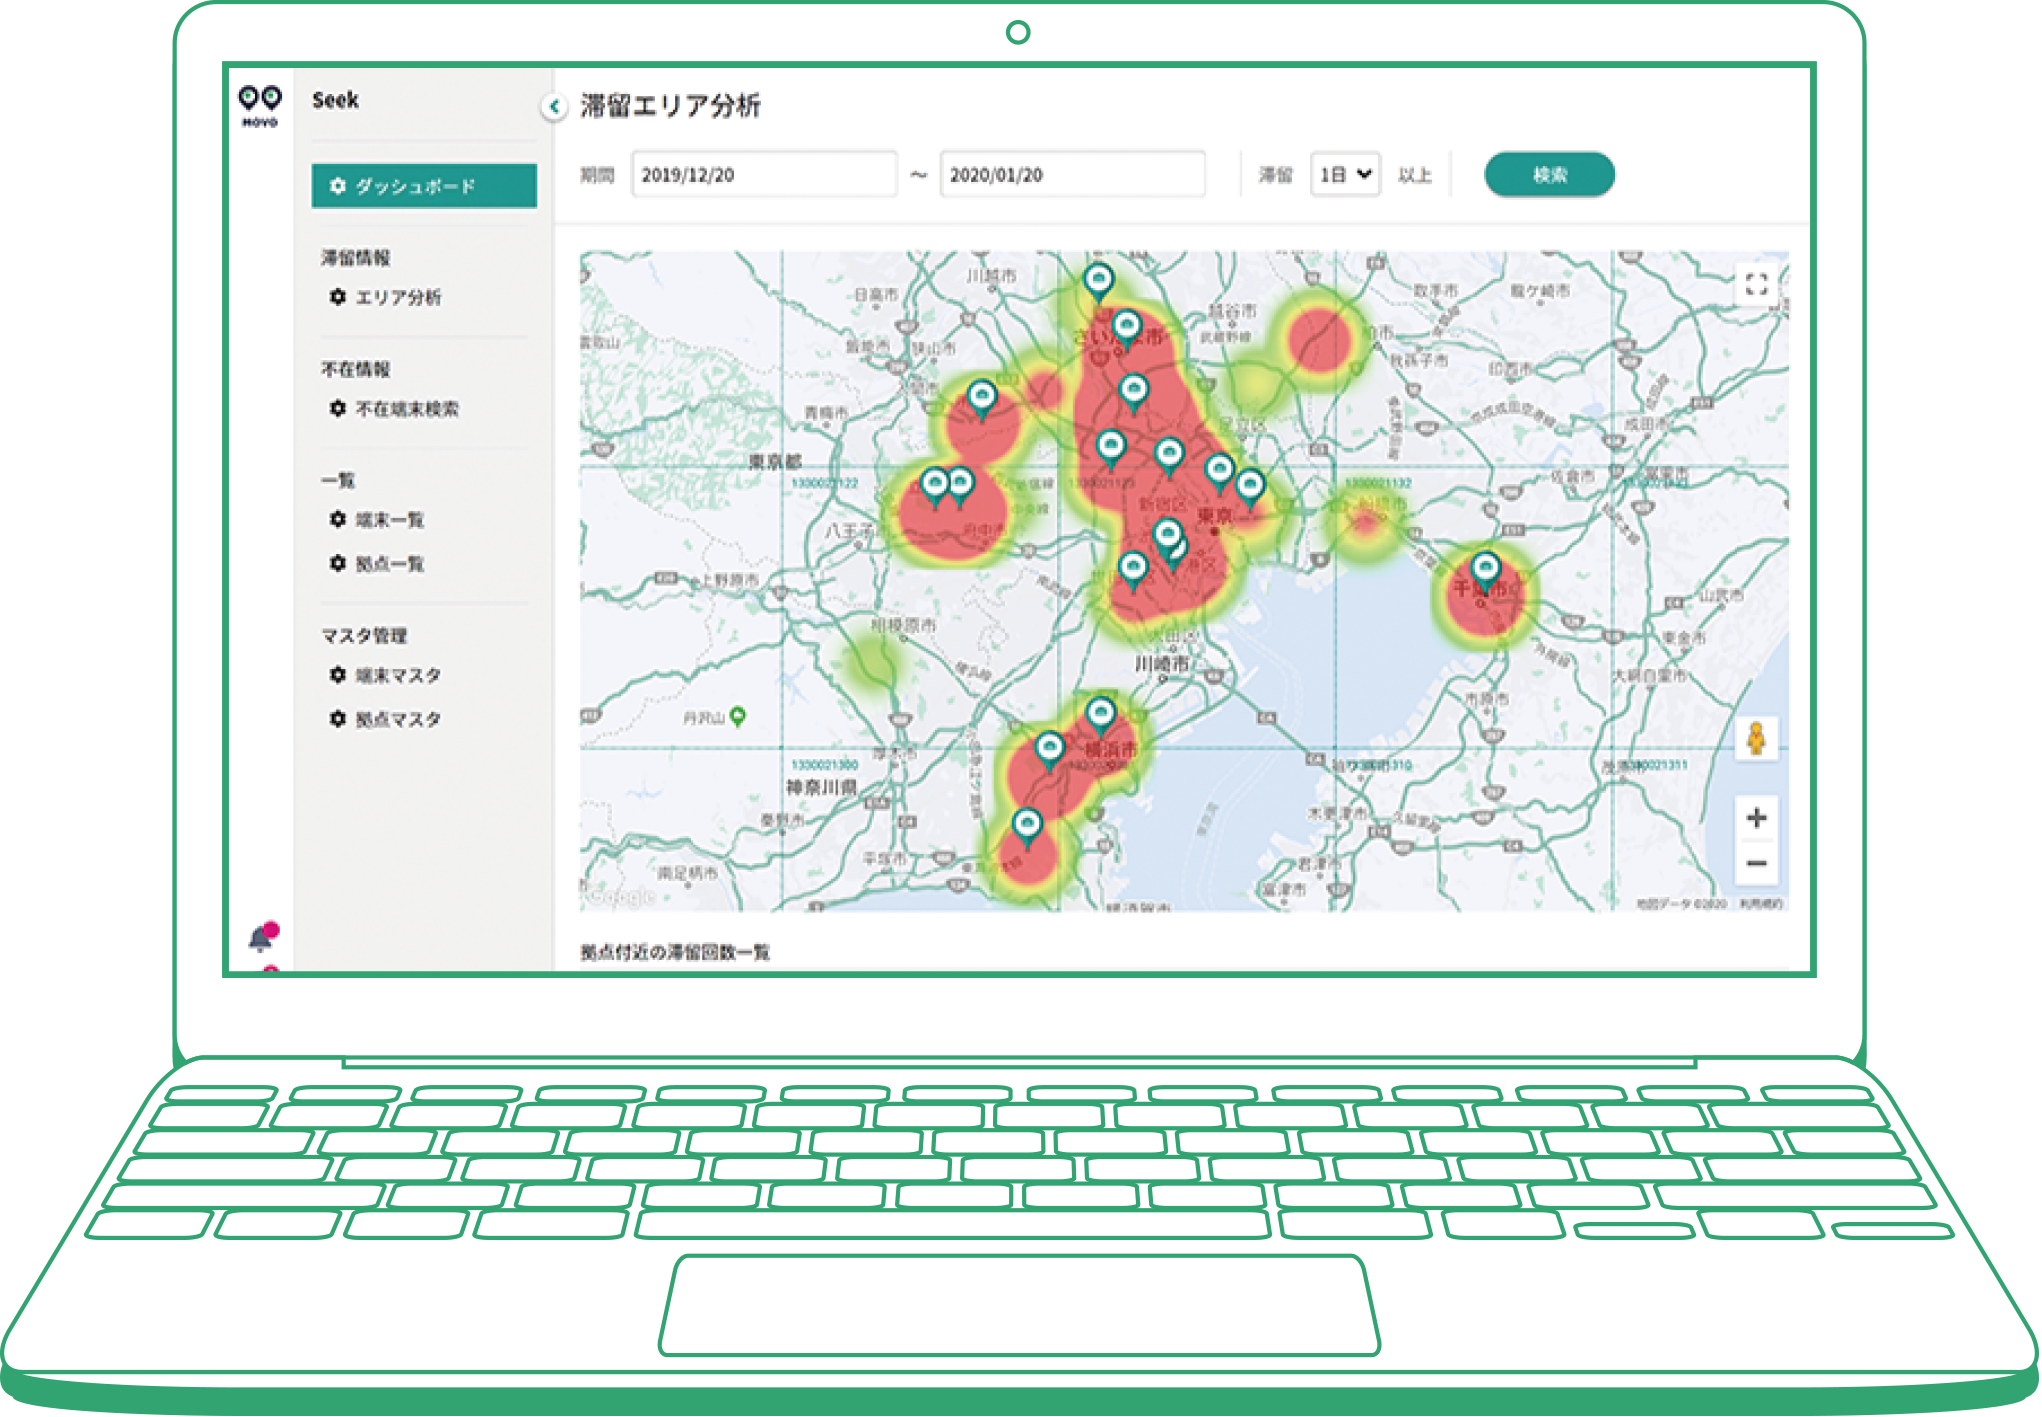This screenshot has width=2042, height=1417.
Task: Open 拠点一覧 in the sidebar
Action: click(x=389, y=564)
